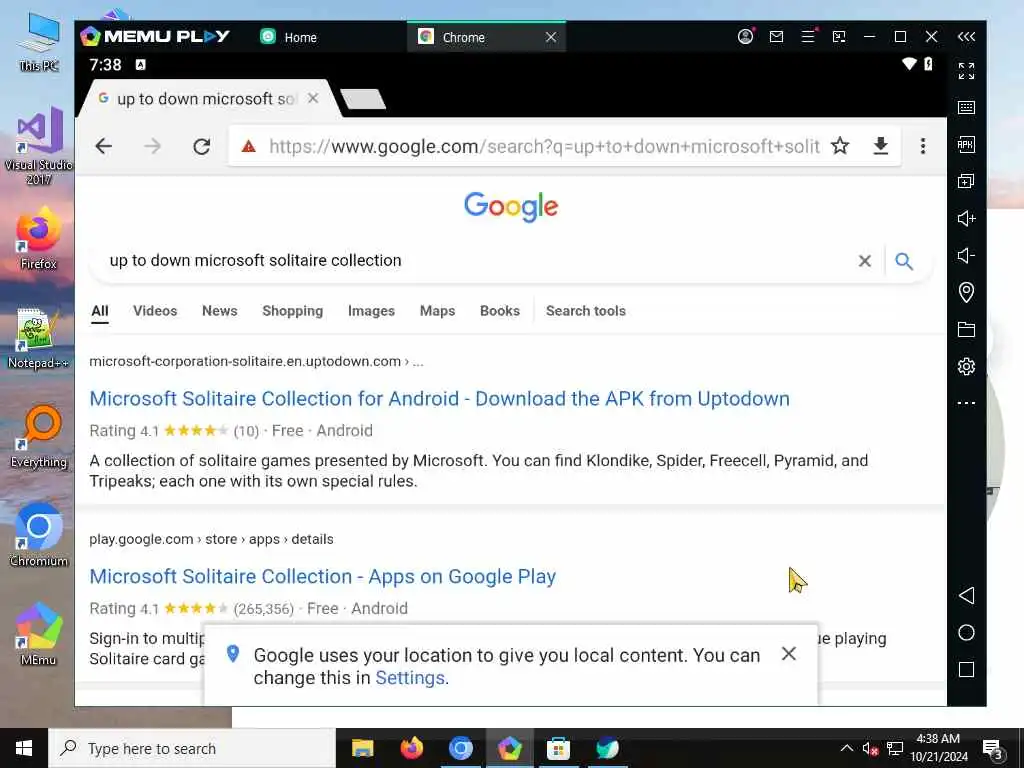Click MEmu multi-window icon in title bar
This screenshot has width=1024, height=768.
[x=839, y=37]
